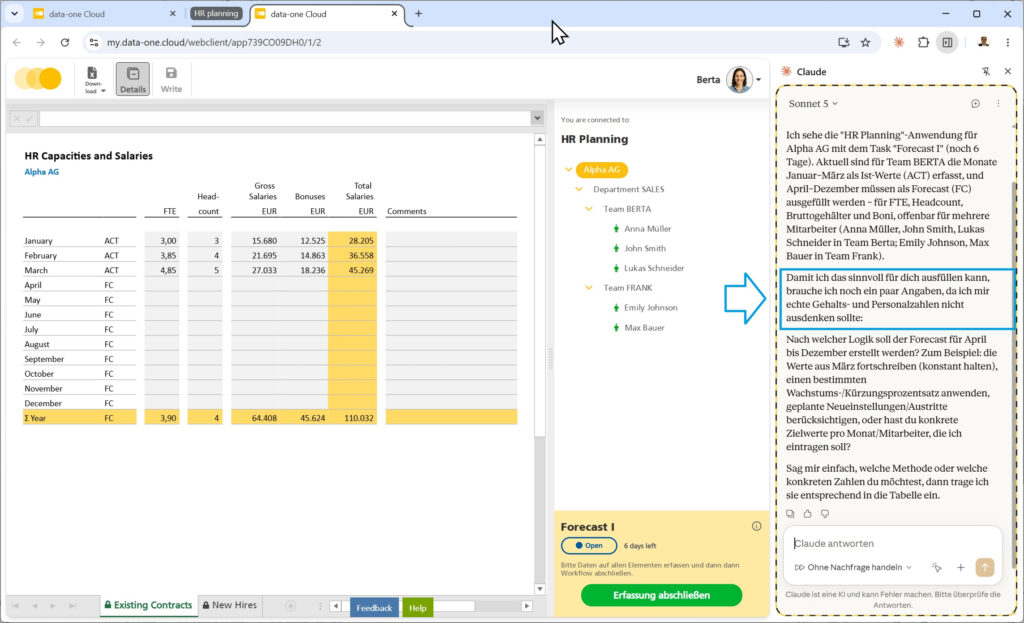Select John Smith in tree
1024x623 pixels.
(x=645, y=248)
